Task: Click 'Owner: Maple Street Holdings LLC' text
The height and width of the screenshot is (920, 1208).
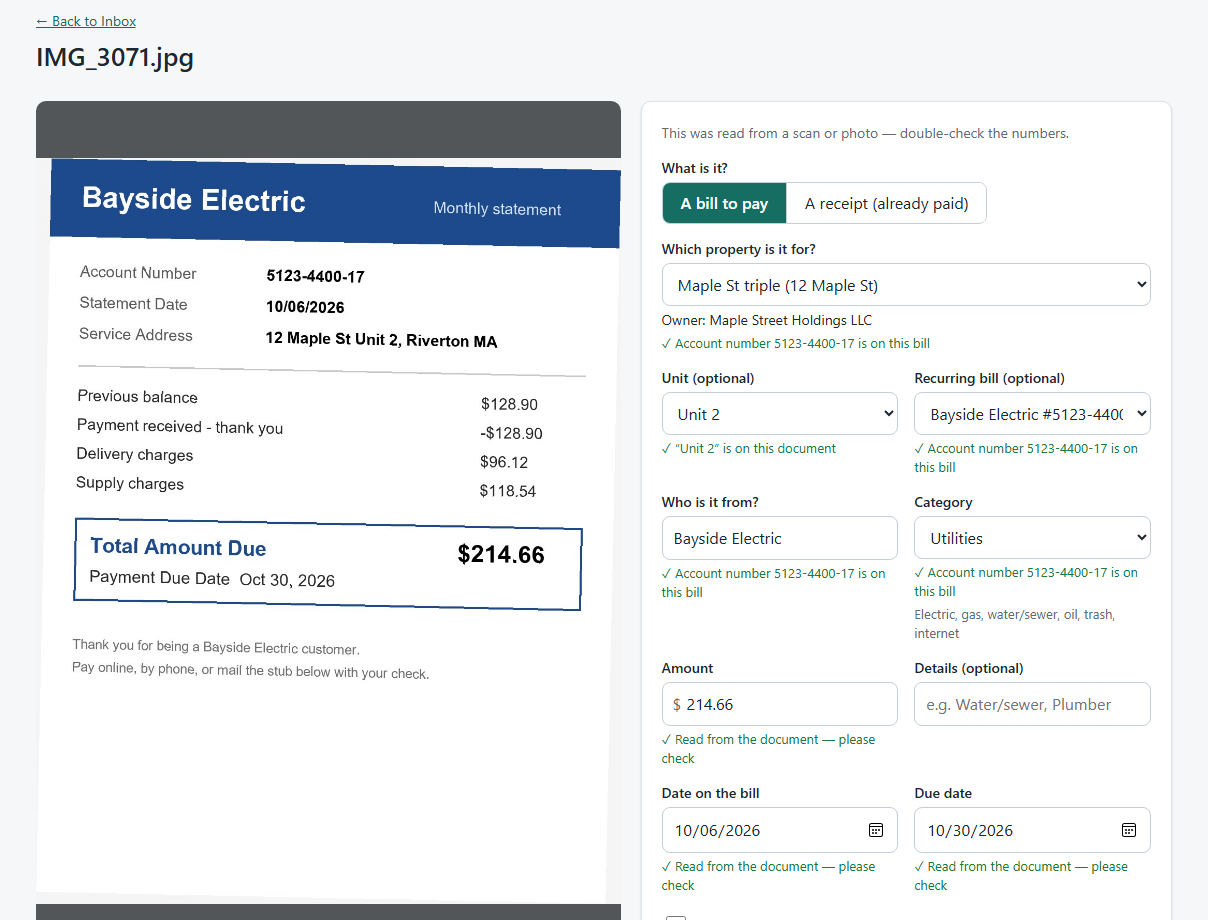Action: pos(767,321)
